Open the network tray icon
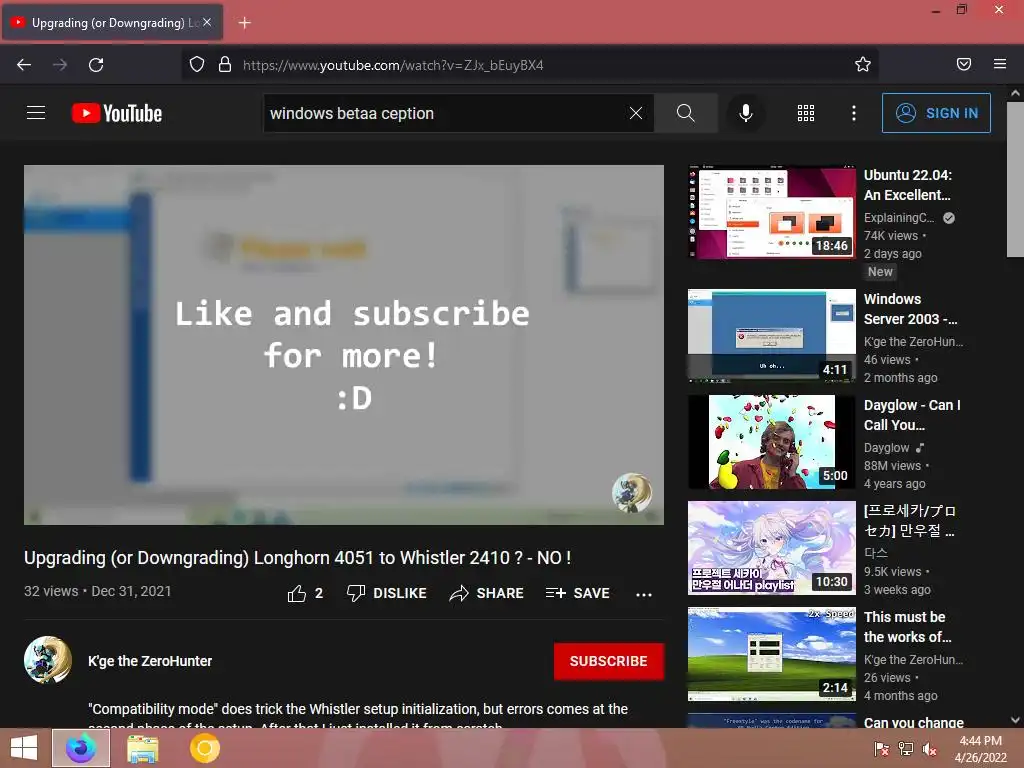Screen dimensions: 1024x768 pyautogui.click(x=905, y=749)
